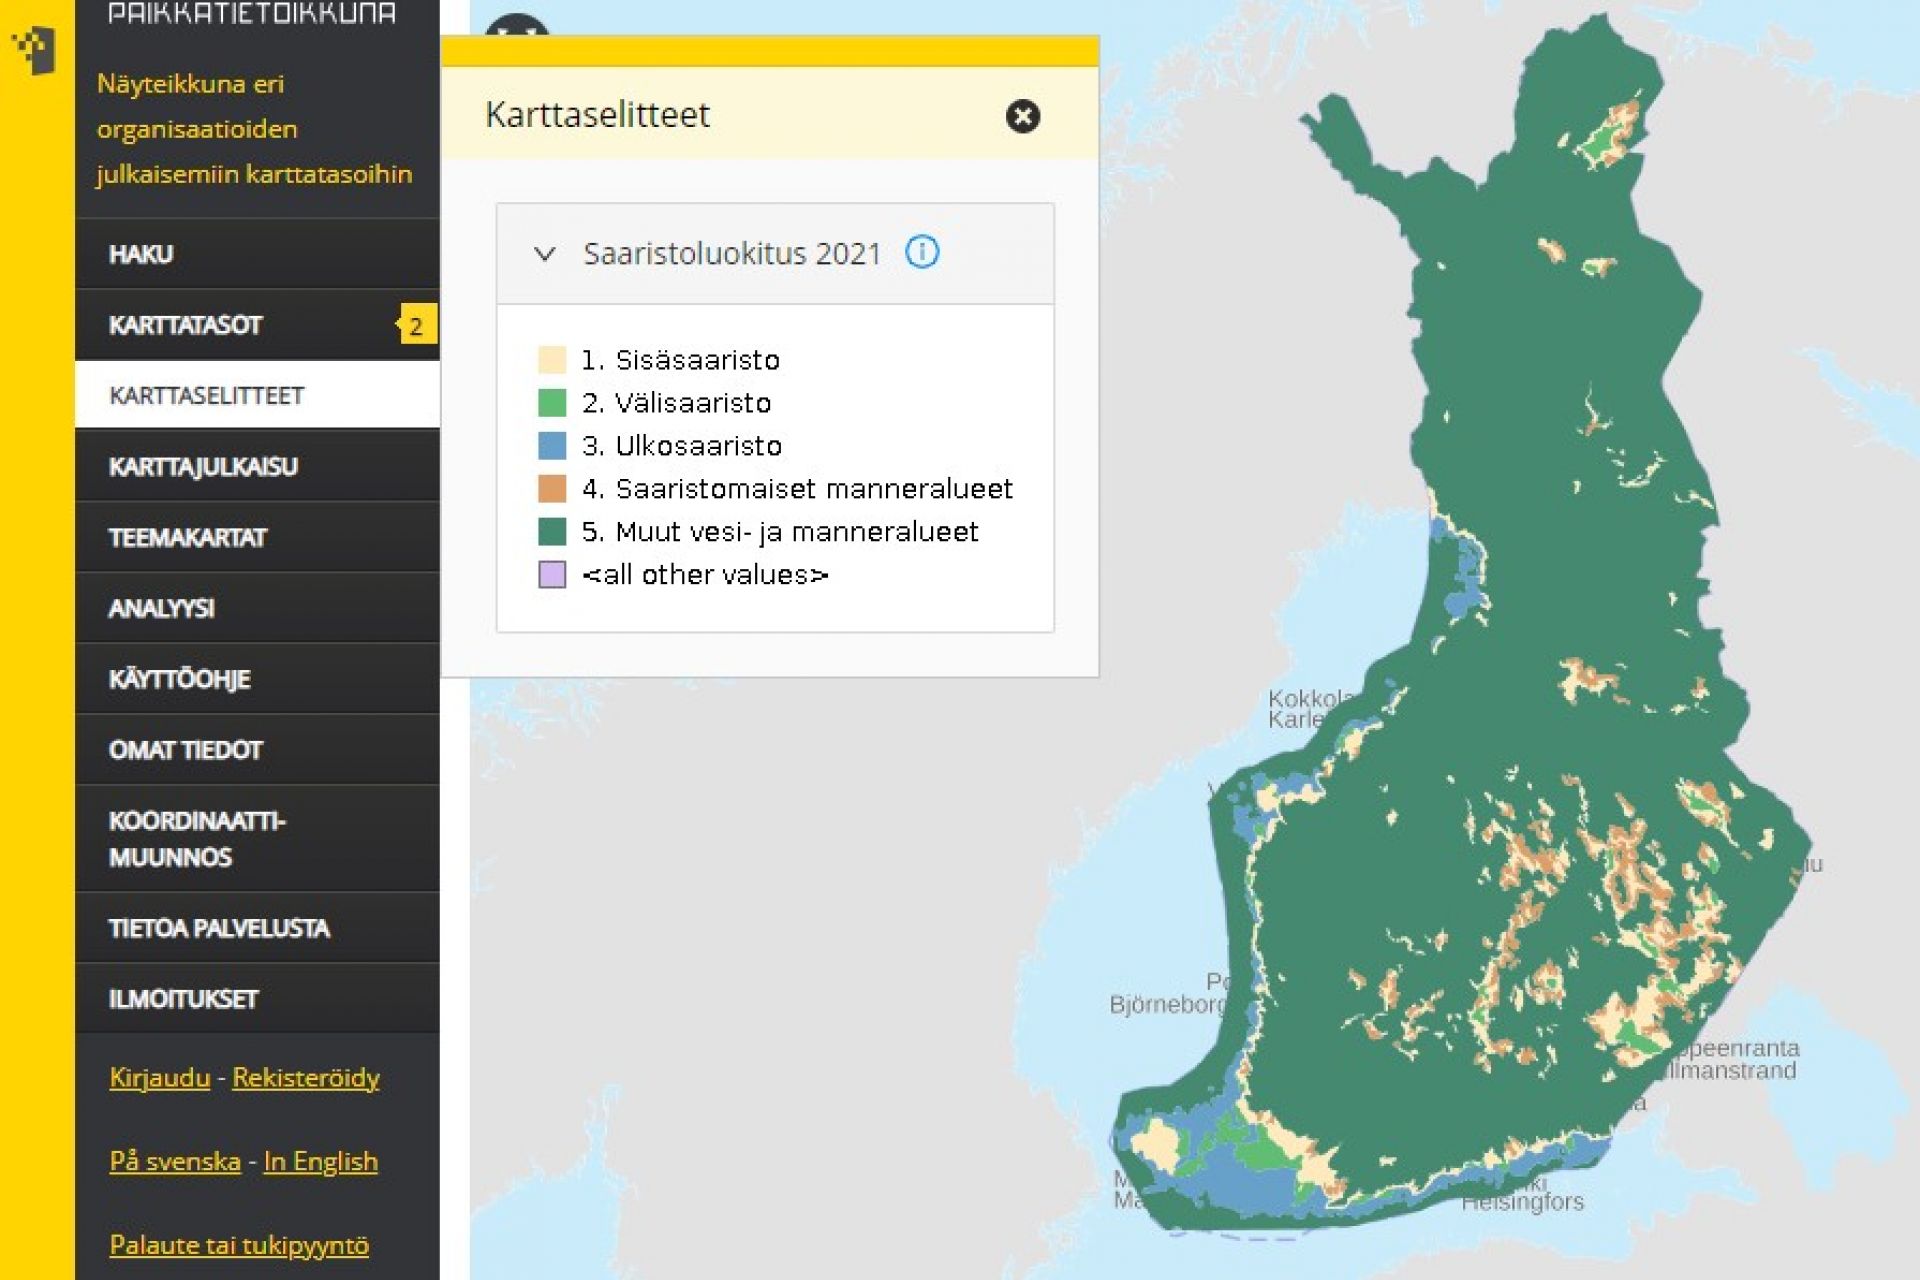Switch to the KARTTASELITTEET menu item
This screenshot has width=1920, height=1280.
coord(206,395)
